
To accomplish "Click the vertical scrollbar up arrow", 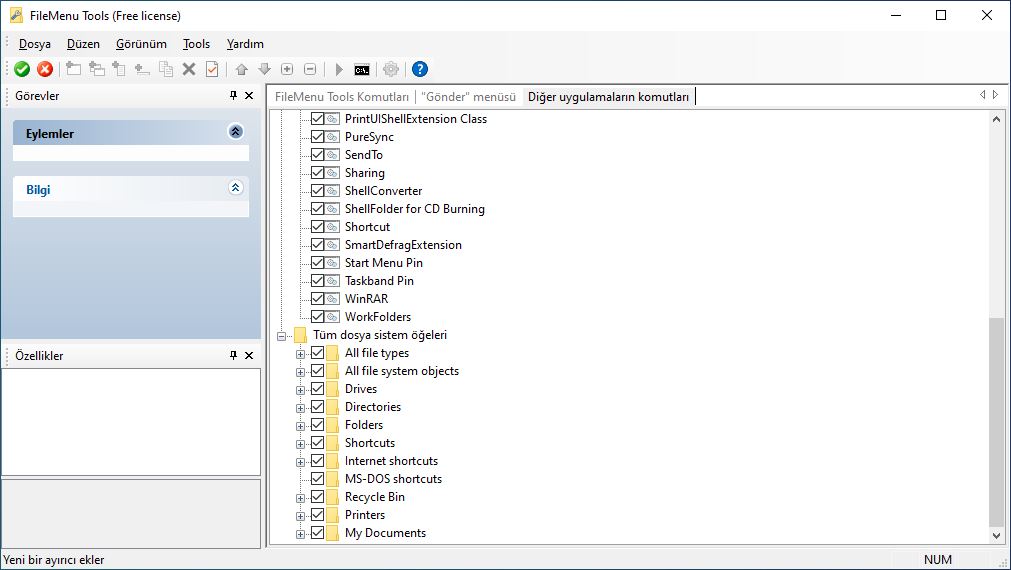I will click(996, 119).
